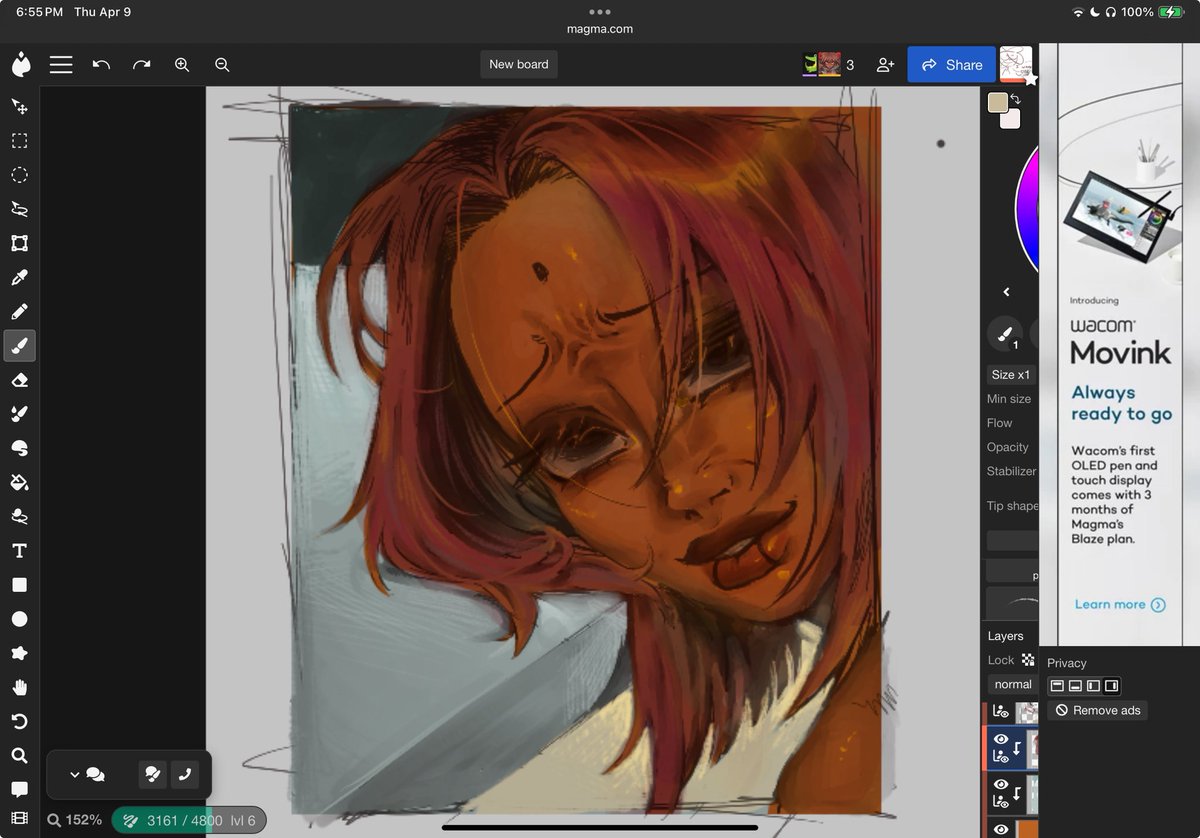Select the Lasso selection tool

click(19, 209)
